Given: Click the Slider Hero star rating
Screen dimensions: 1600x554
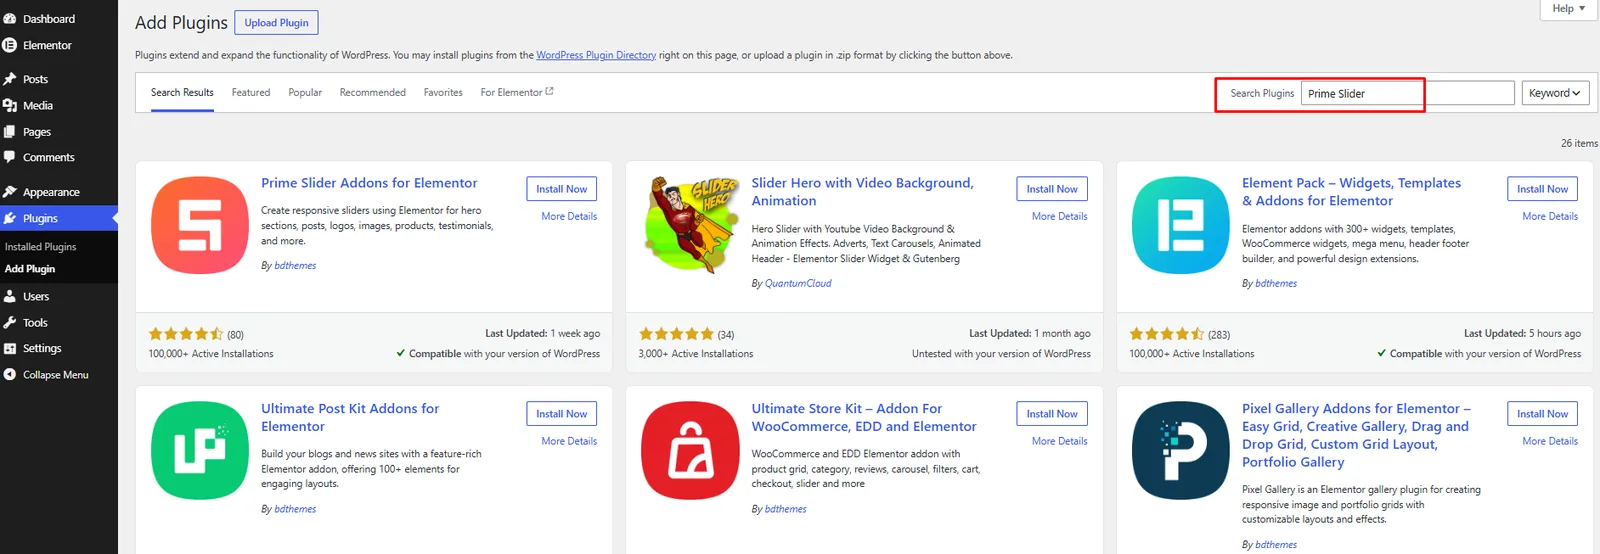Looking at the screenshot, I should coord(676,334).
